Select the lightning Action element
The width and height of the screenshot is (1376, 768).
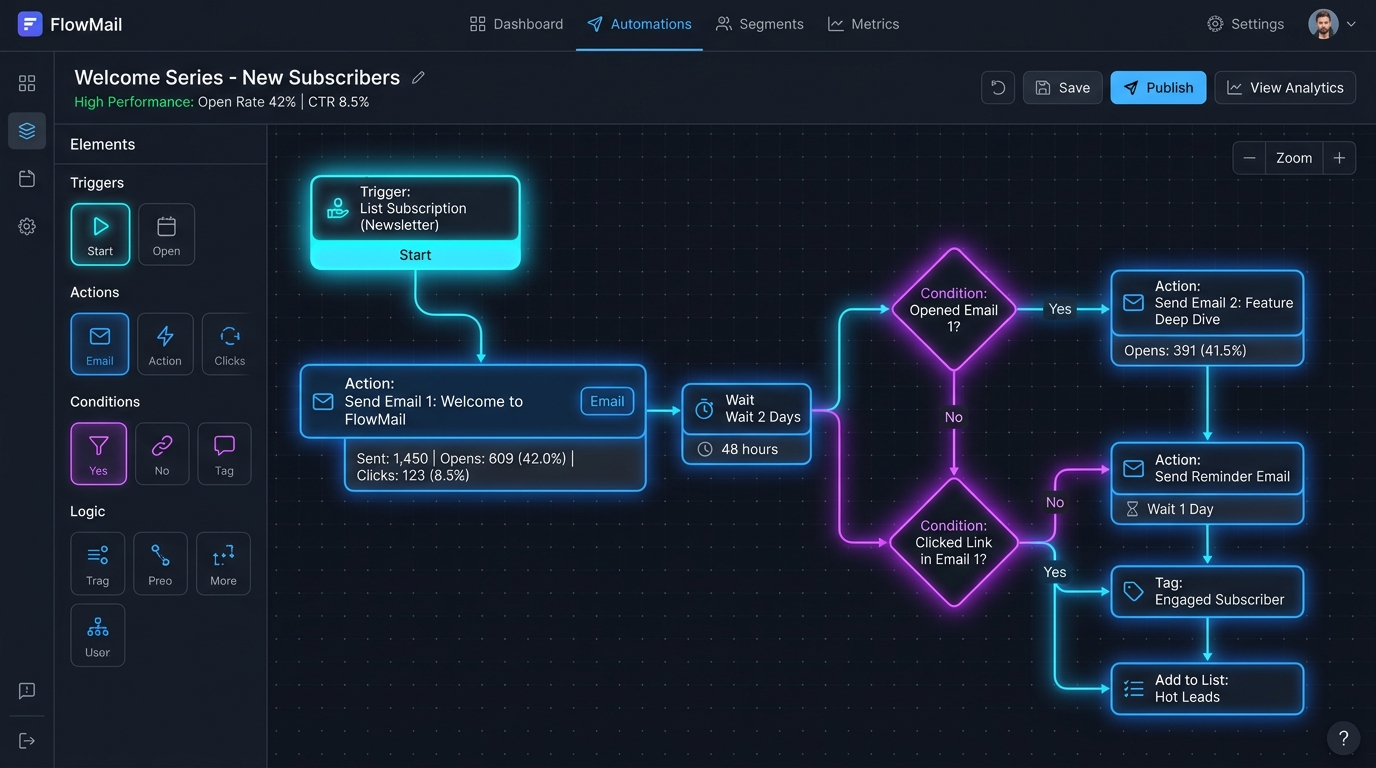click(x=165, y=344)
